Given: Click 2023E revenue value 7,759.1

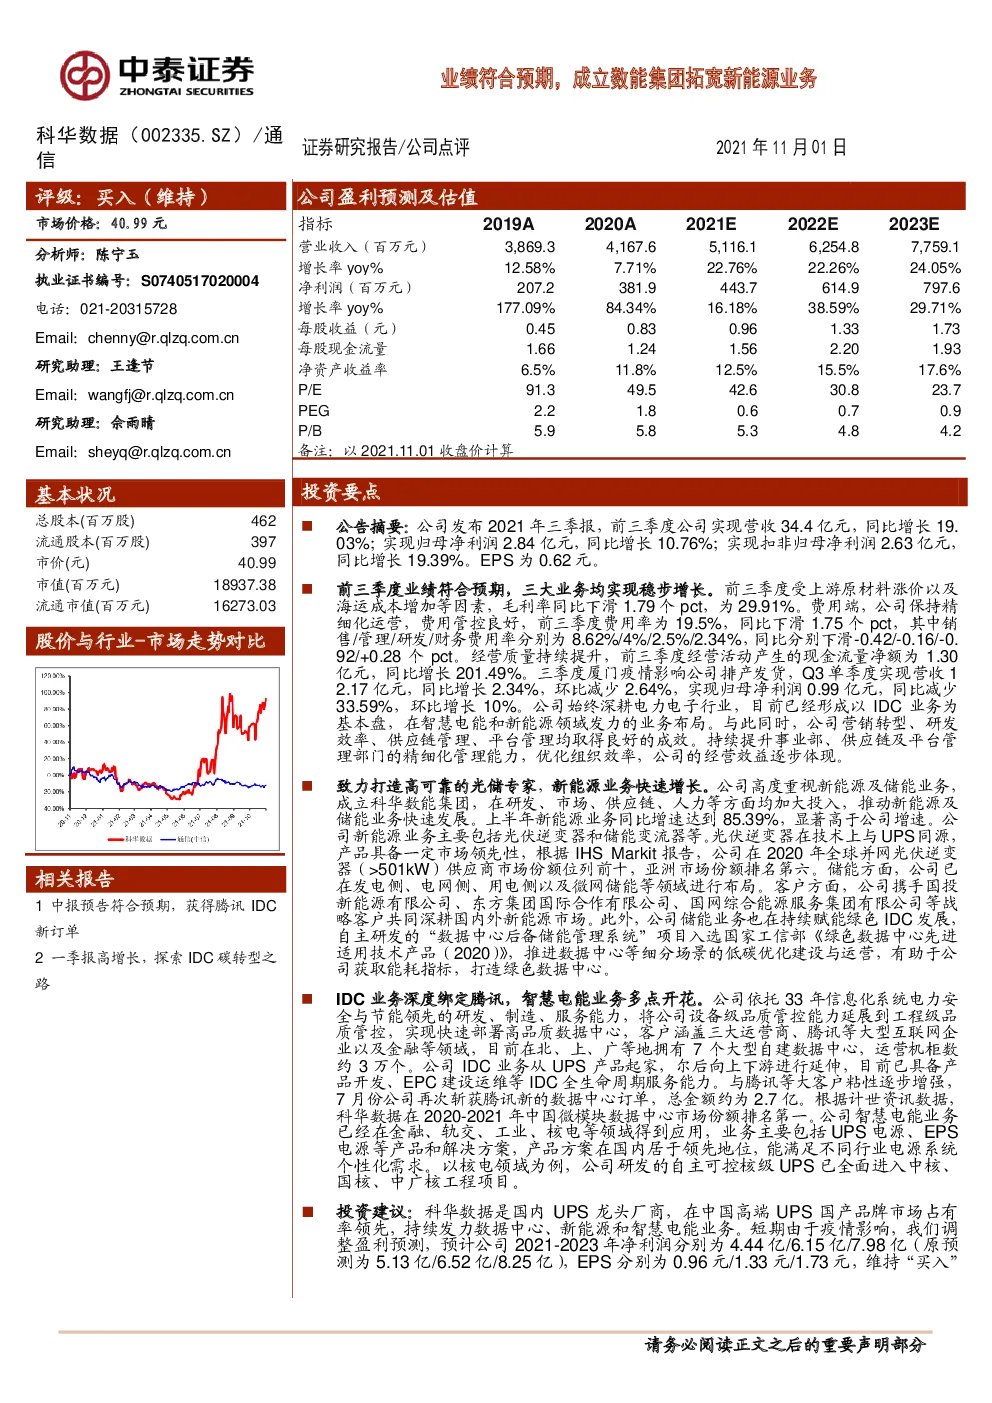Looking at the screenshot, I should (935, 247).
